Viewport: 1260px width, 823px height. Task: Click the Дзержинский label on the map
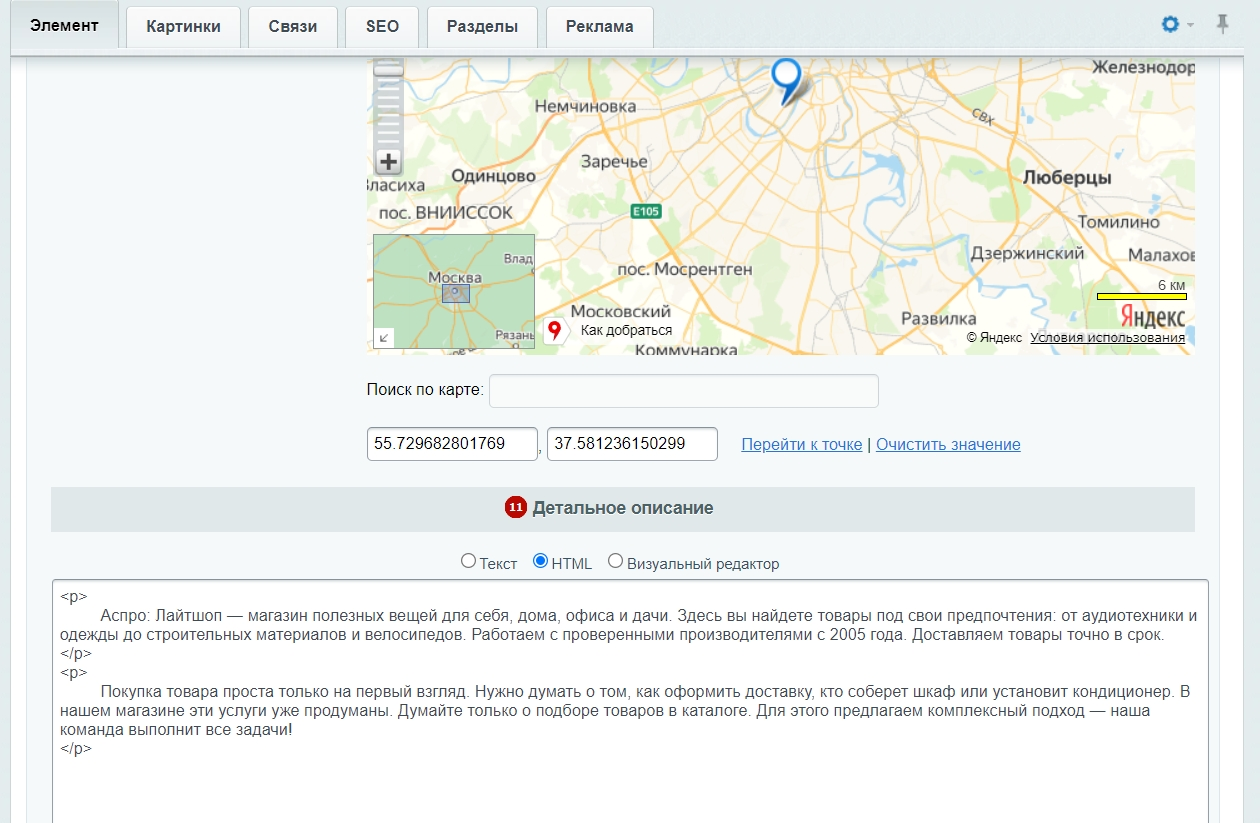point(1027,253)
